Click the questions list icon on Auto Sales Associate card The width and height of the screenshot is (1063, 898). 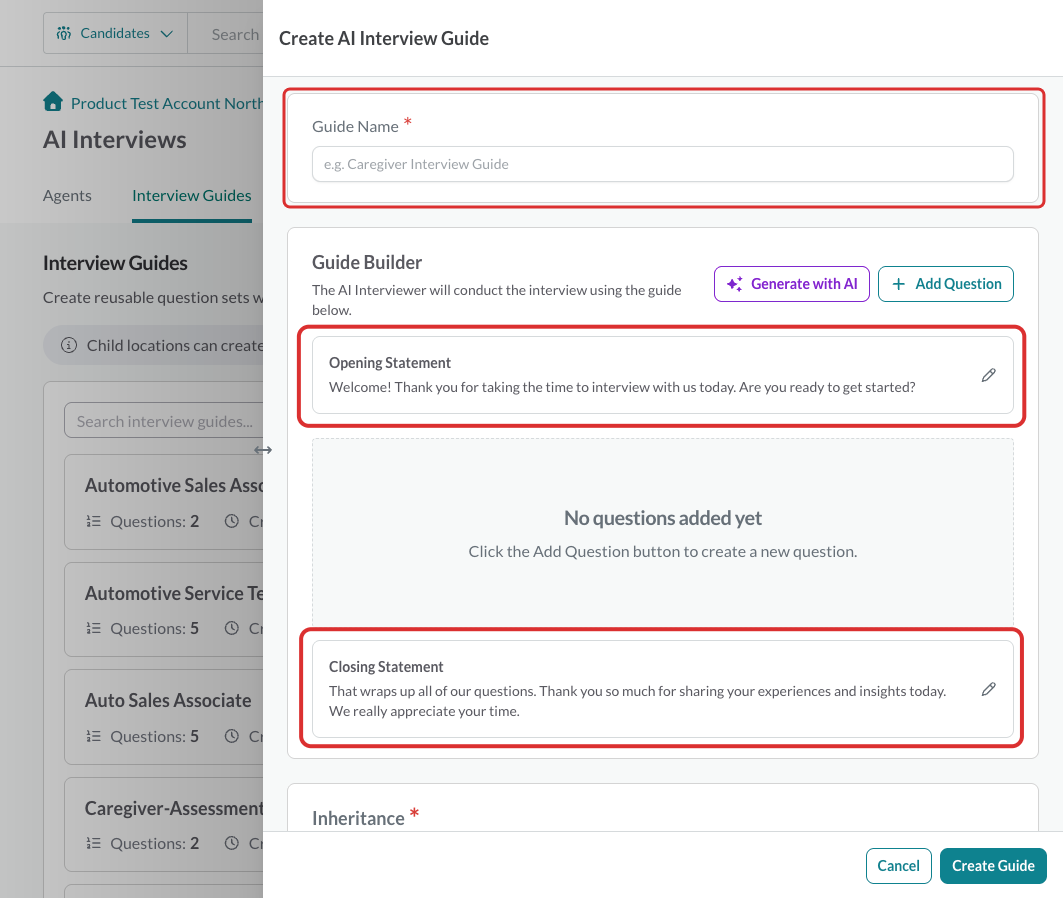(x=94, y=736)
